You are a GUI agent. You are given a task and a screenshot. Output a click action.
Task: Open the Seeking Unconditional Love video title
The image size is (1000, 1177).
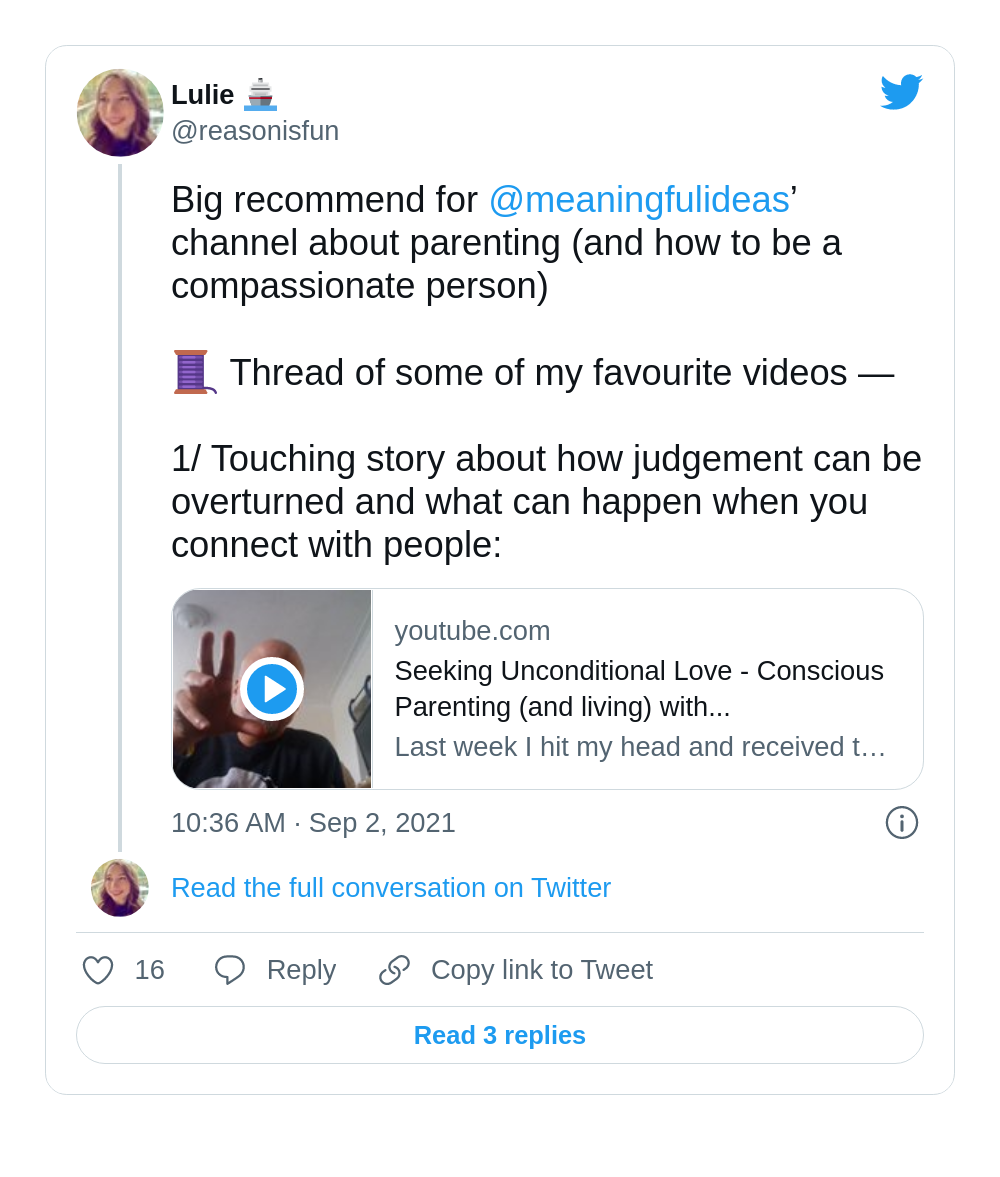[x=639, y=688]
